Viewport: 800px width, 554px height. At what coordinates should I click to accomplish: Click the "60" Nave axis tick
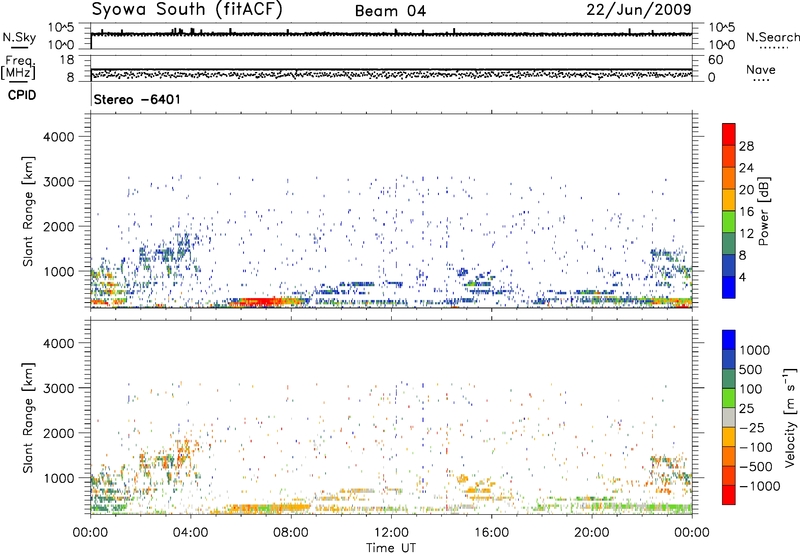(x=715, y=60)
